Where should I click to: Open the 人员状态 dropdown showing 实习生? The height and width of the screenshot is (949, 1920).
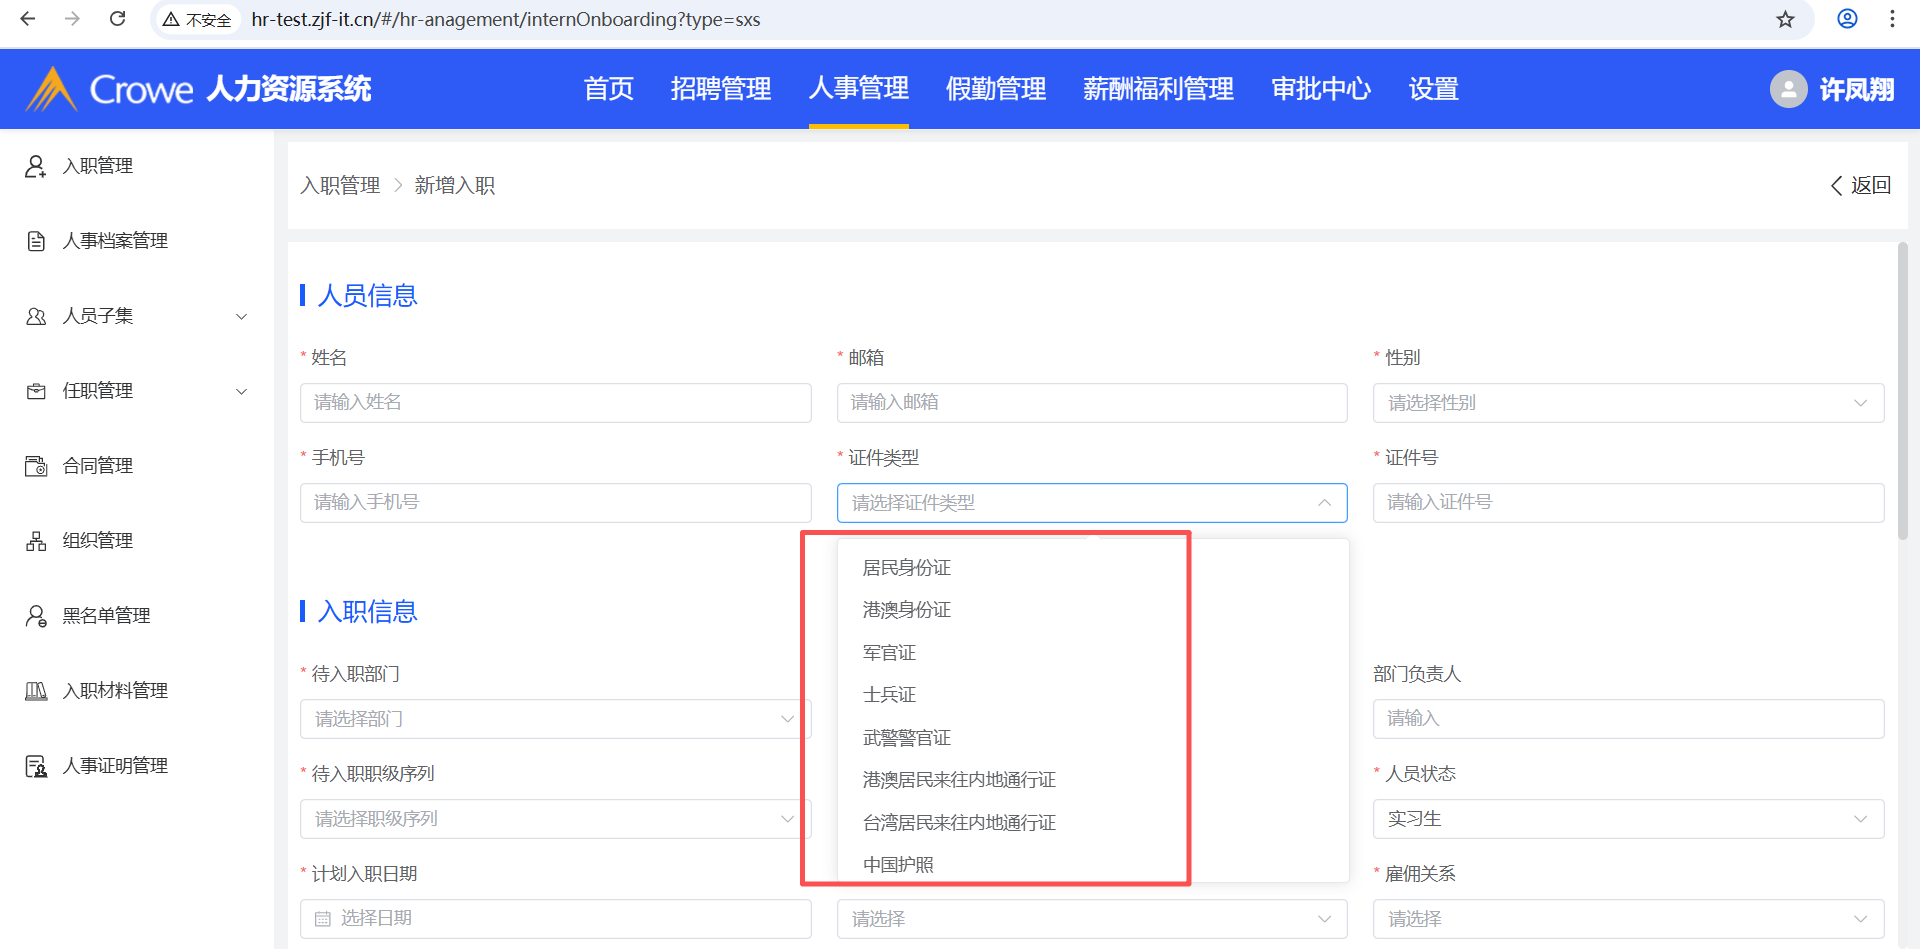click(x=1627, y=819)
